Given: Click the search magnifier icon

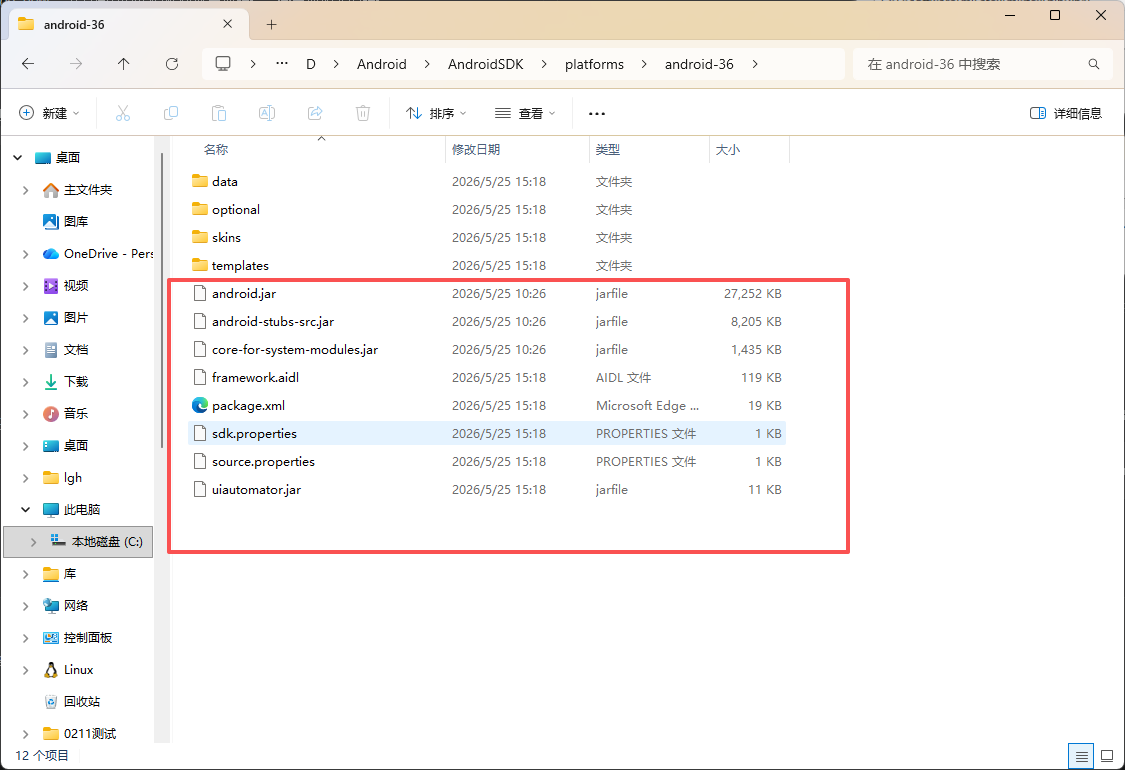Looking at the screenshot, I should pos(1093,64).
